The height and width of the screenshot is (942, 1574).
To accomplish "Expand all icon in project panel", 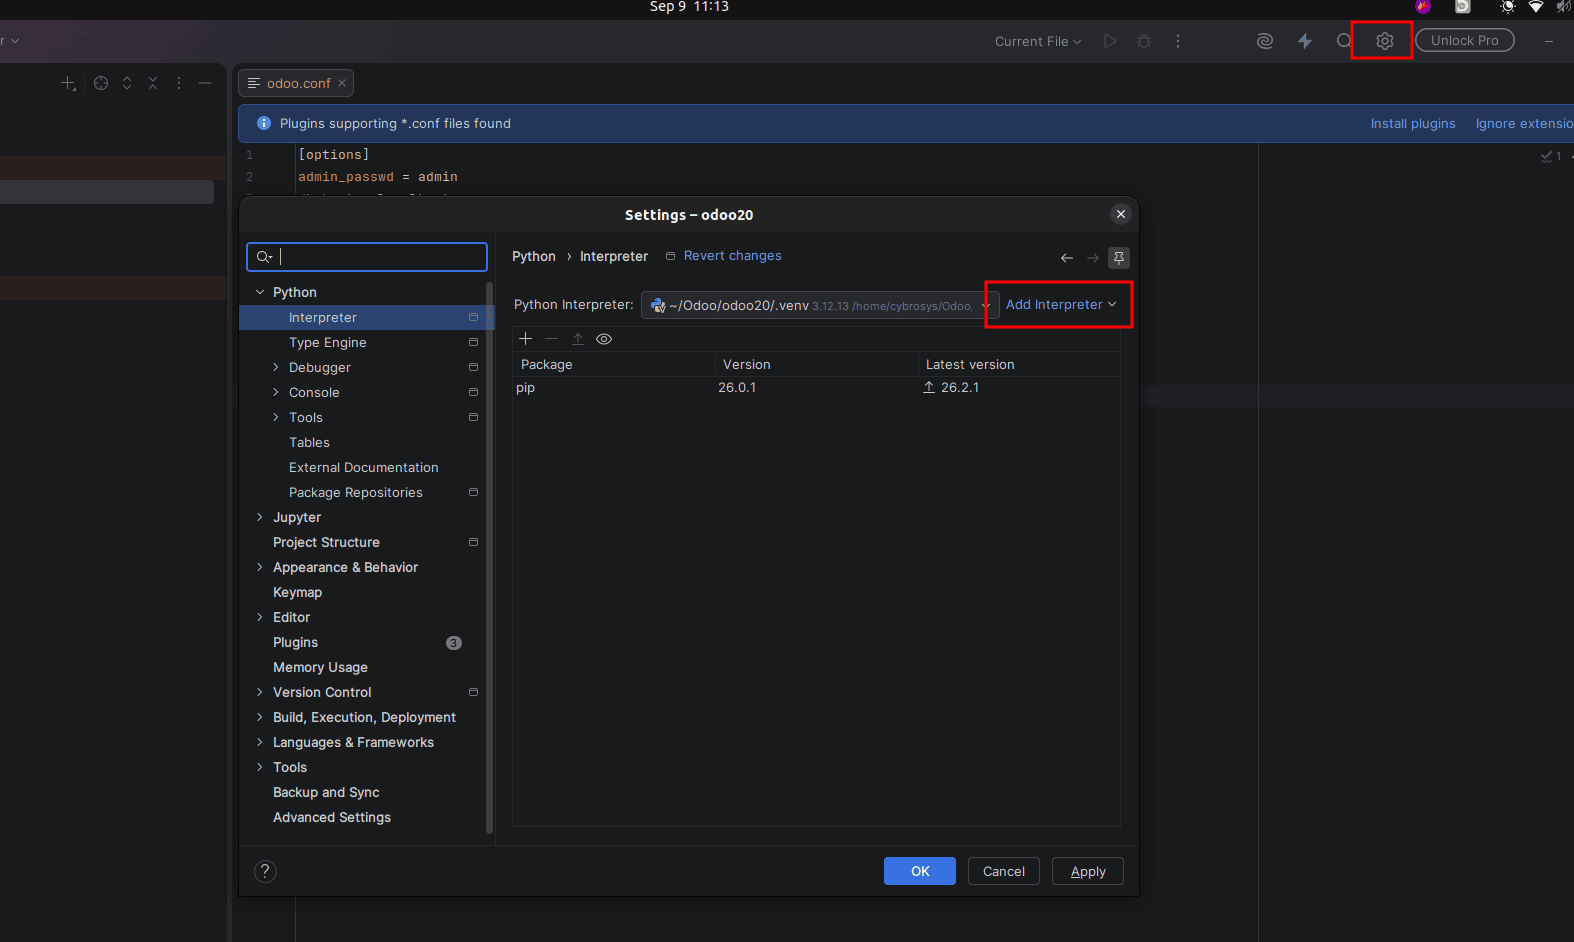I will pyautogui.click(x=127, y=83).
